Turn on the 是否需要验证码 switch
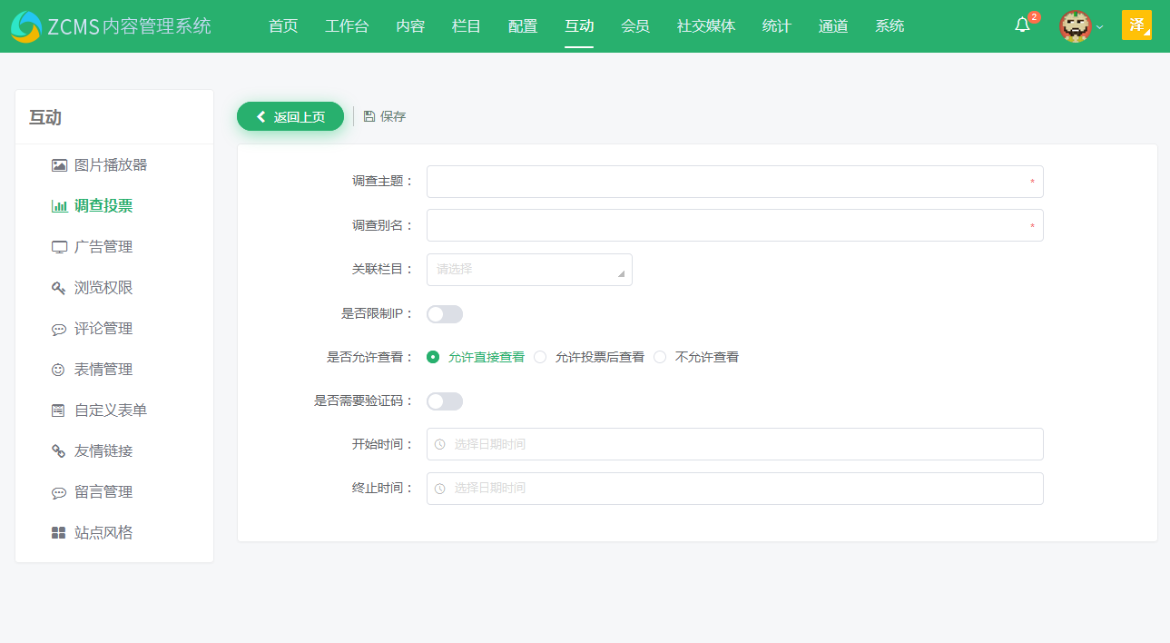 tap(444, 400)
